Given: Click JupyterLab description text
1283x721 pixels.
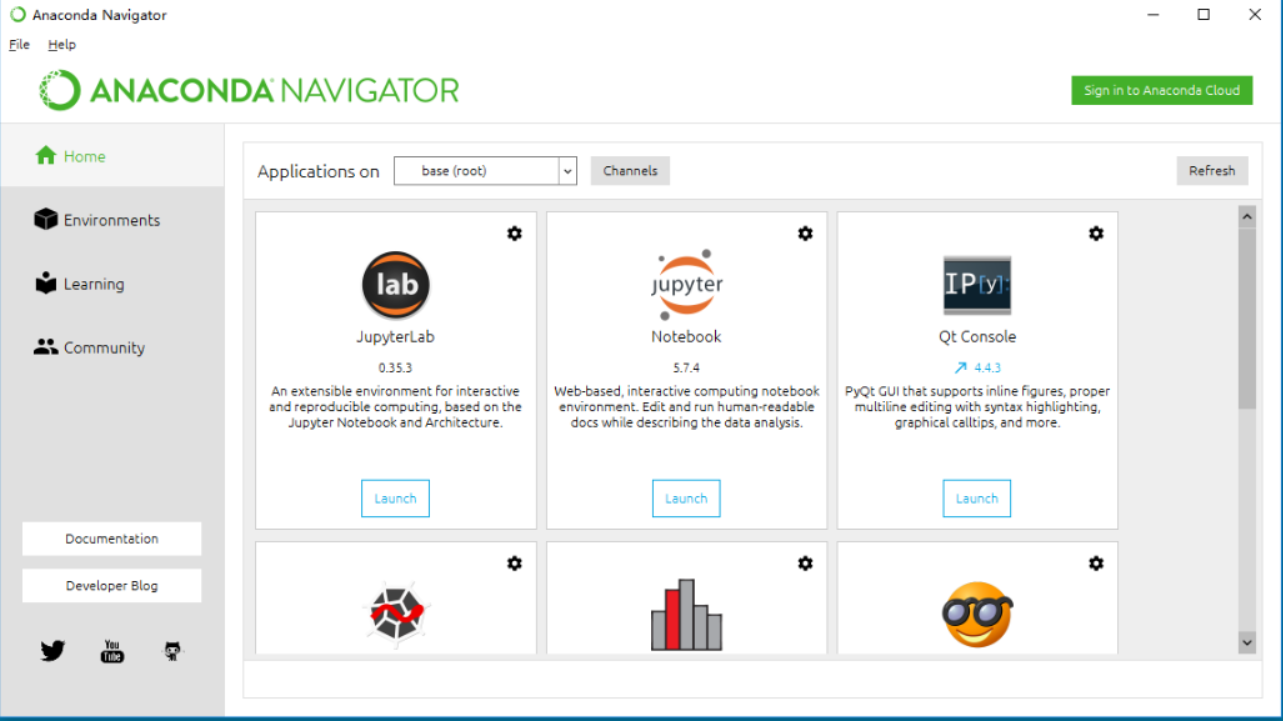Looking at the screenshot, I should pos(395,407).
